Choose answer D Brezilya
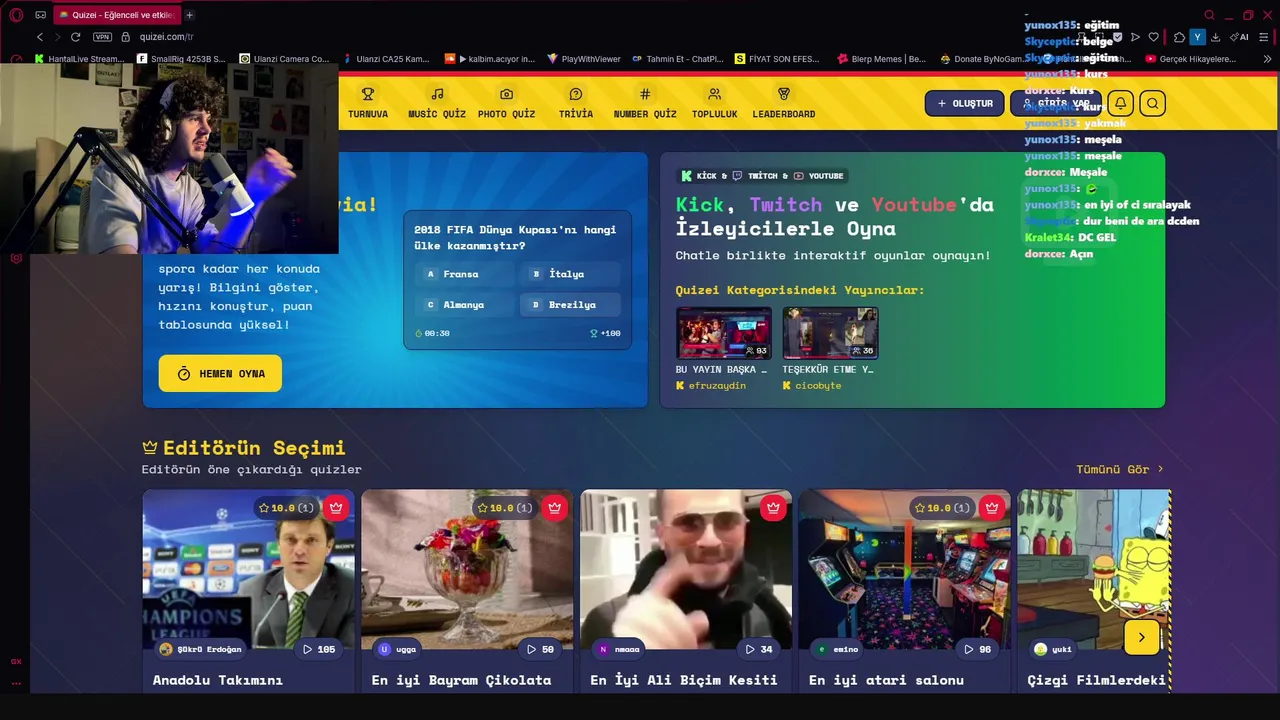Screen dimensions: 1280x720 click(x=570, y=305)
